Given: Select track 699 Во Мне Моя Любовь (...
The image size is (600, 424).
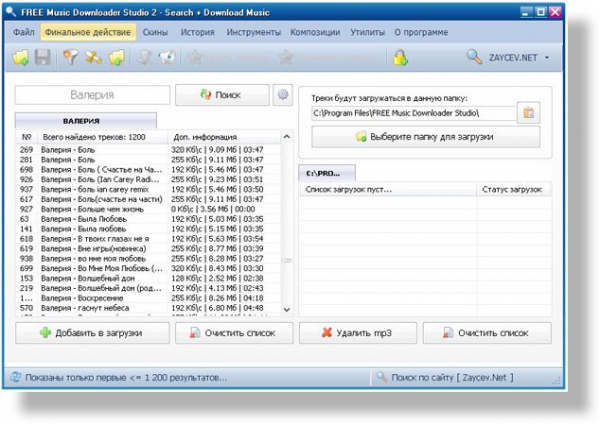Looking at the screenshot, I should coord(148,269).
